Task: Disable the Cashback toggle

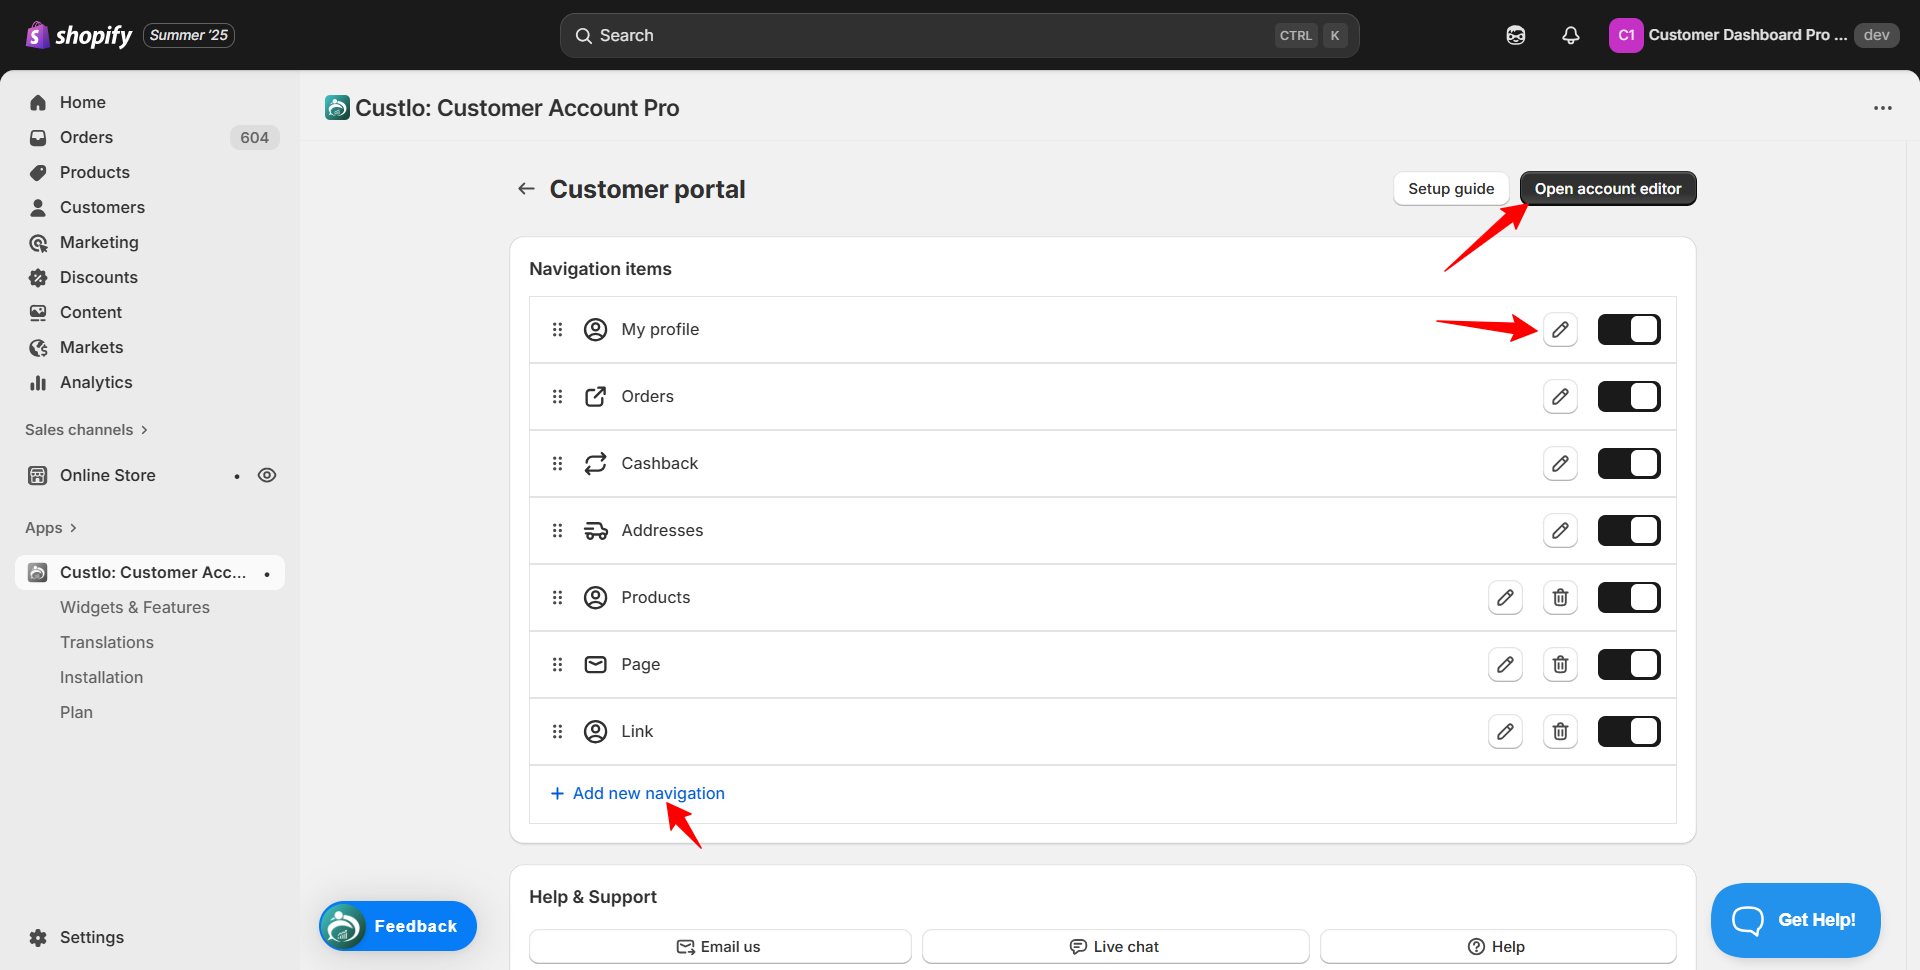Action: click(x=1629, y=463)
